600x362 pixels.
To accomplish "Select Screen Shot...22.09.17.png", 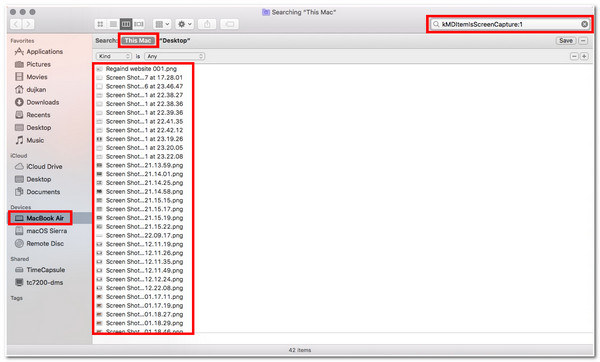I will pos(144,235).
